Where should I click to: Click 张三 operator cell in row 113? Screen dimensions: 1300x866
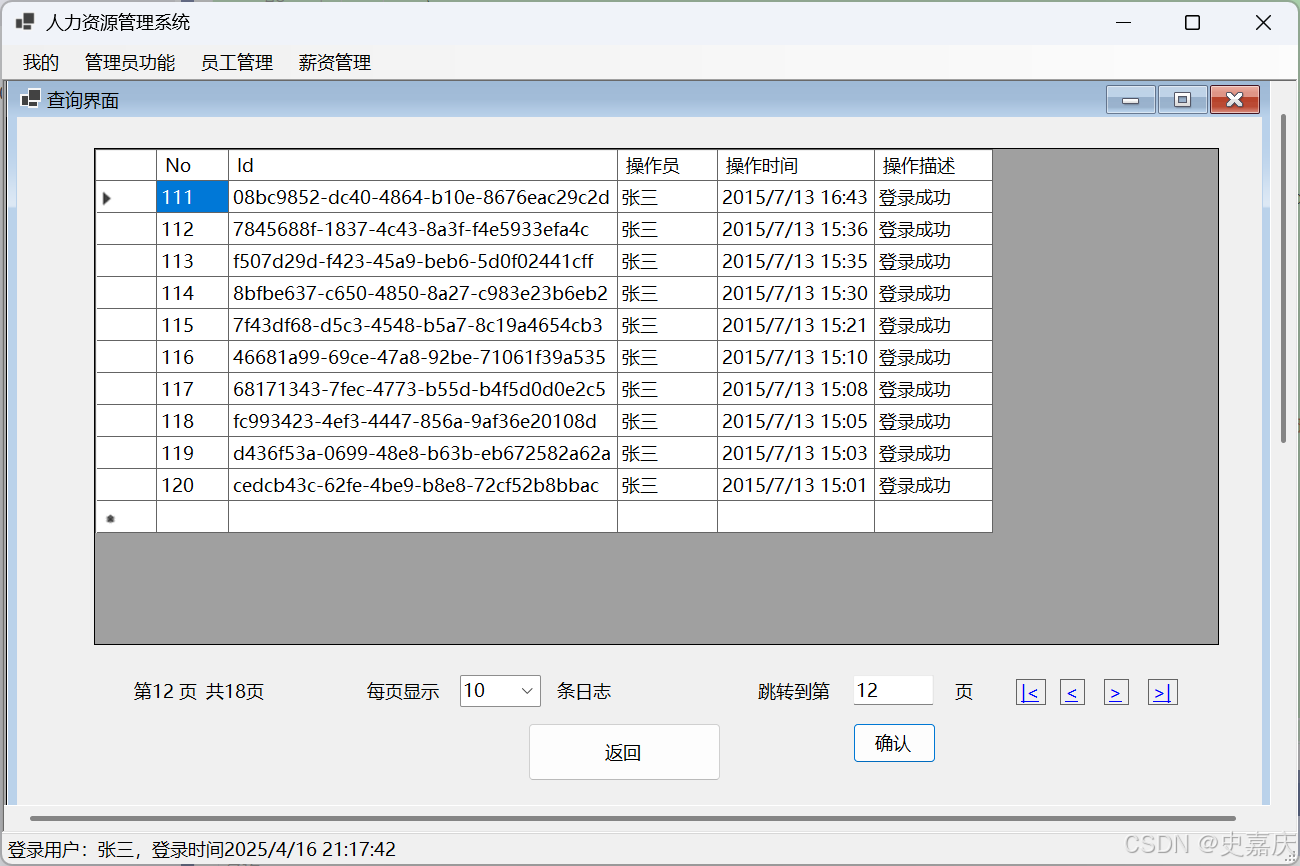coord(667,261)
